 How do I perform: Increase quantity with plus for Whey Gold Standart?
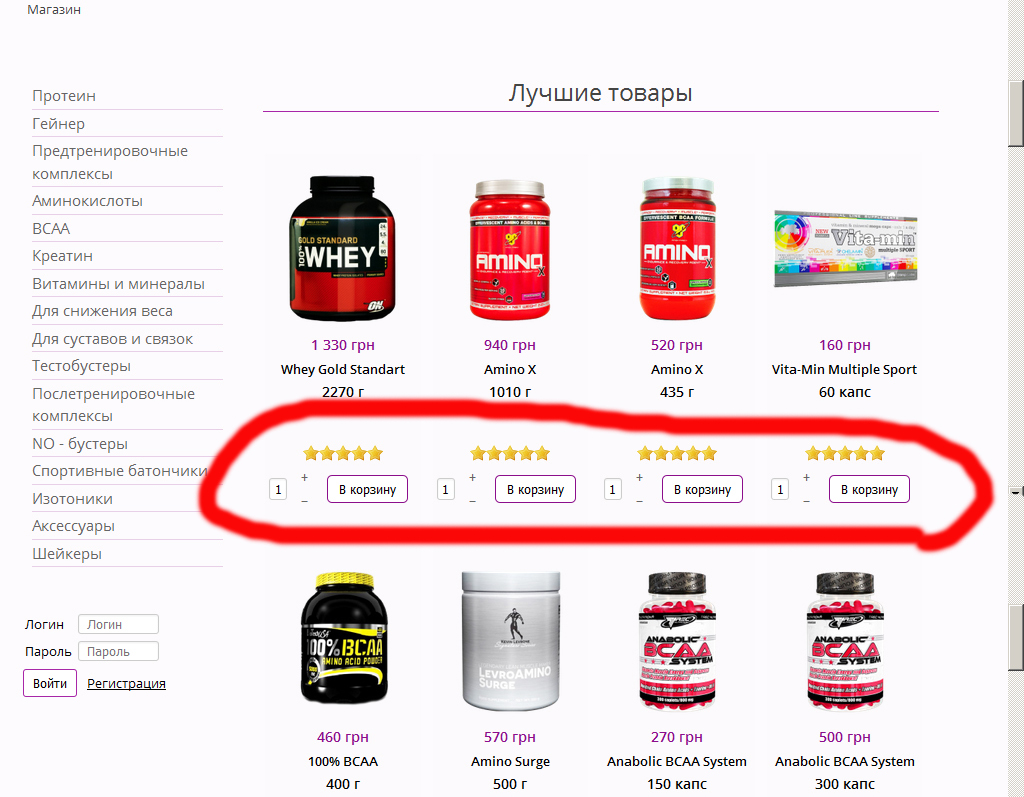point(304,478)
